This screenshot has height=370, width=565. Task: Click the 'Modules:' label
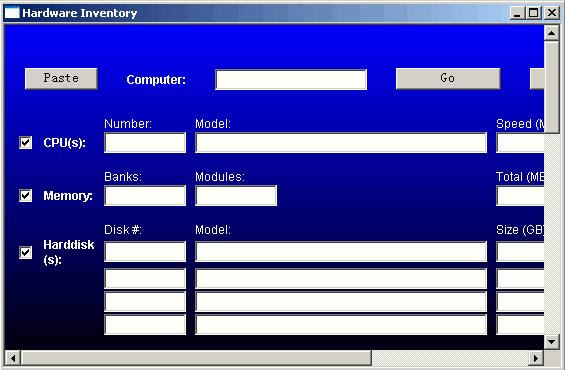220,177
